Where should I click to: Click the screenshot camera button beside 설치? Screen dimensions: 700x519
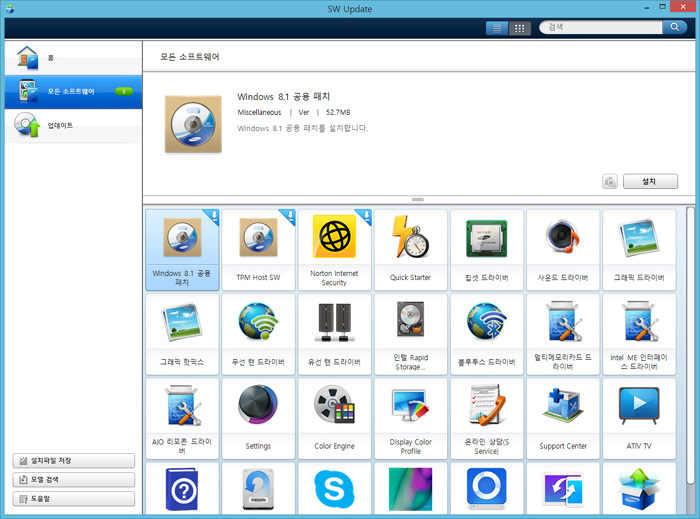click(610, 181)
